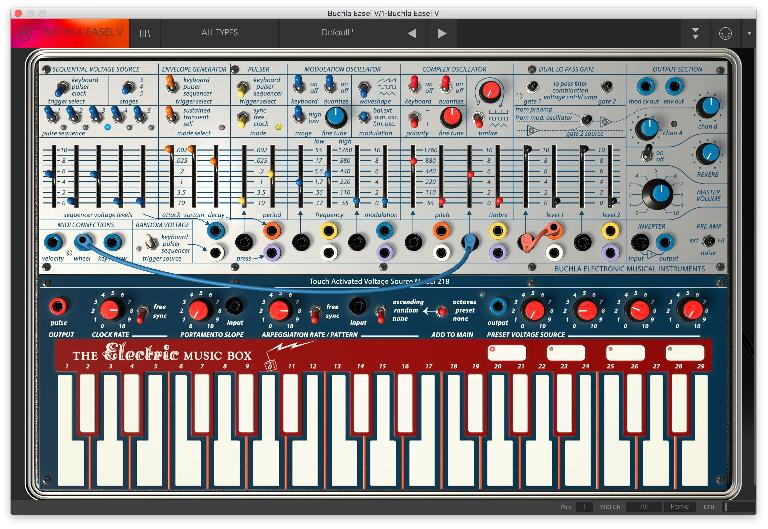Viewport: 768px width, 529px height.
Task: Flip modulation oscillator range high/low switch
Action: 298,114
